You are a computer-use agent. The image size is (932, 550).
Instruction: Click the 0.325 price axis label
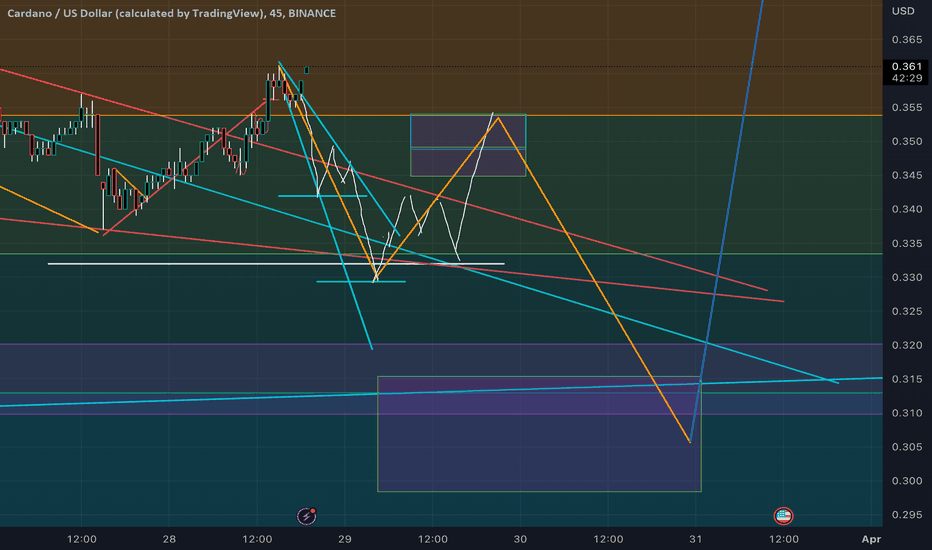tap(906, 312)
